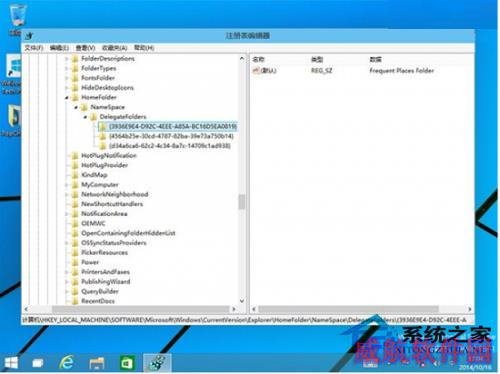
Task: Click the 类型 column header
Action: click(x=317, y=59)
